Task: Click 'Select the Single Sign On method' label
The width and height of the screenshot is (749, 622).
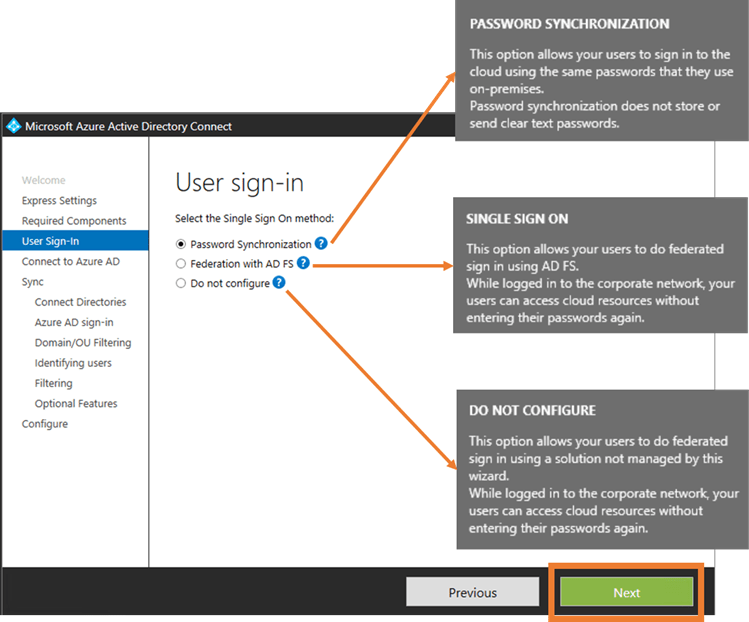Action: (x=255, y=218)
